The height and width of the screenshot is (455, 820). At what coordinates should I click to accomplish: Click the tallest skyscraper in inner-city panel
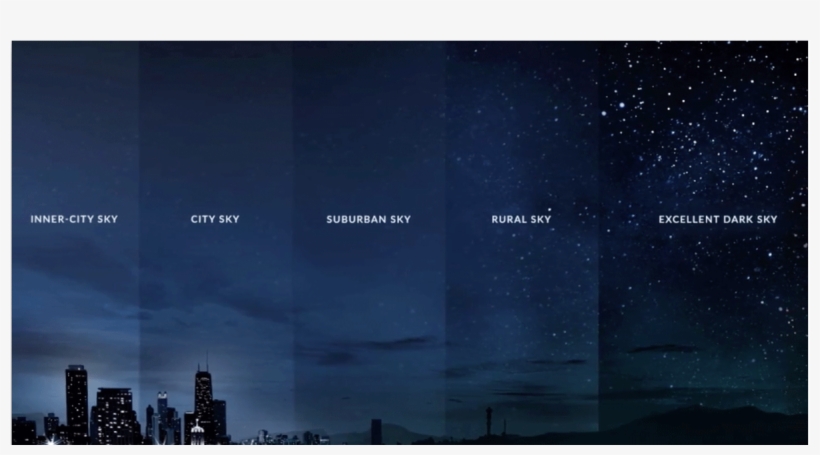pyautogui.click(x=77, y=400)
